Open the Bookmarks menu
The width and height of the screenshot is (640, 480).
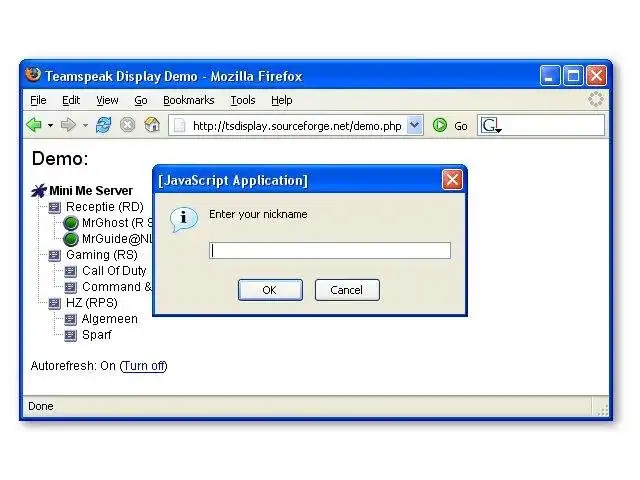[189, 100]
